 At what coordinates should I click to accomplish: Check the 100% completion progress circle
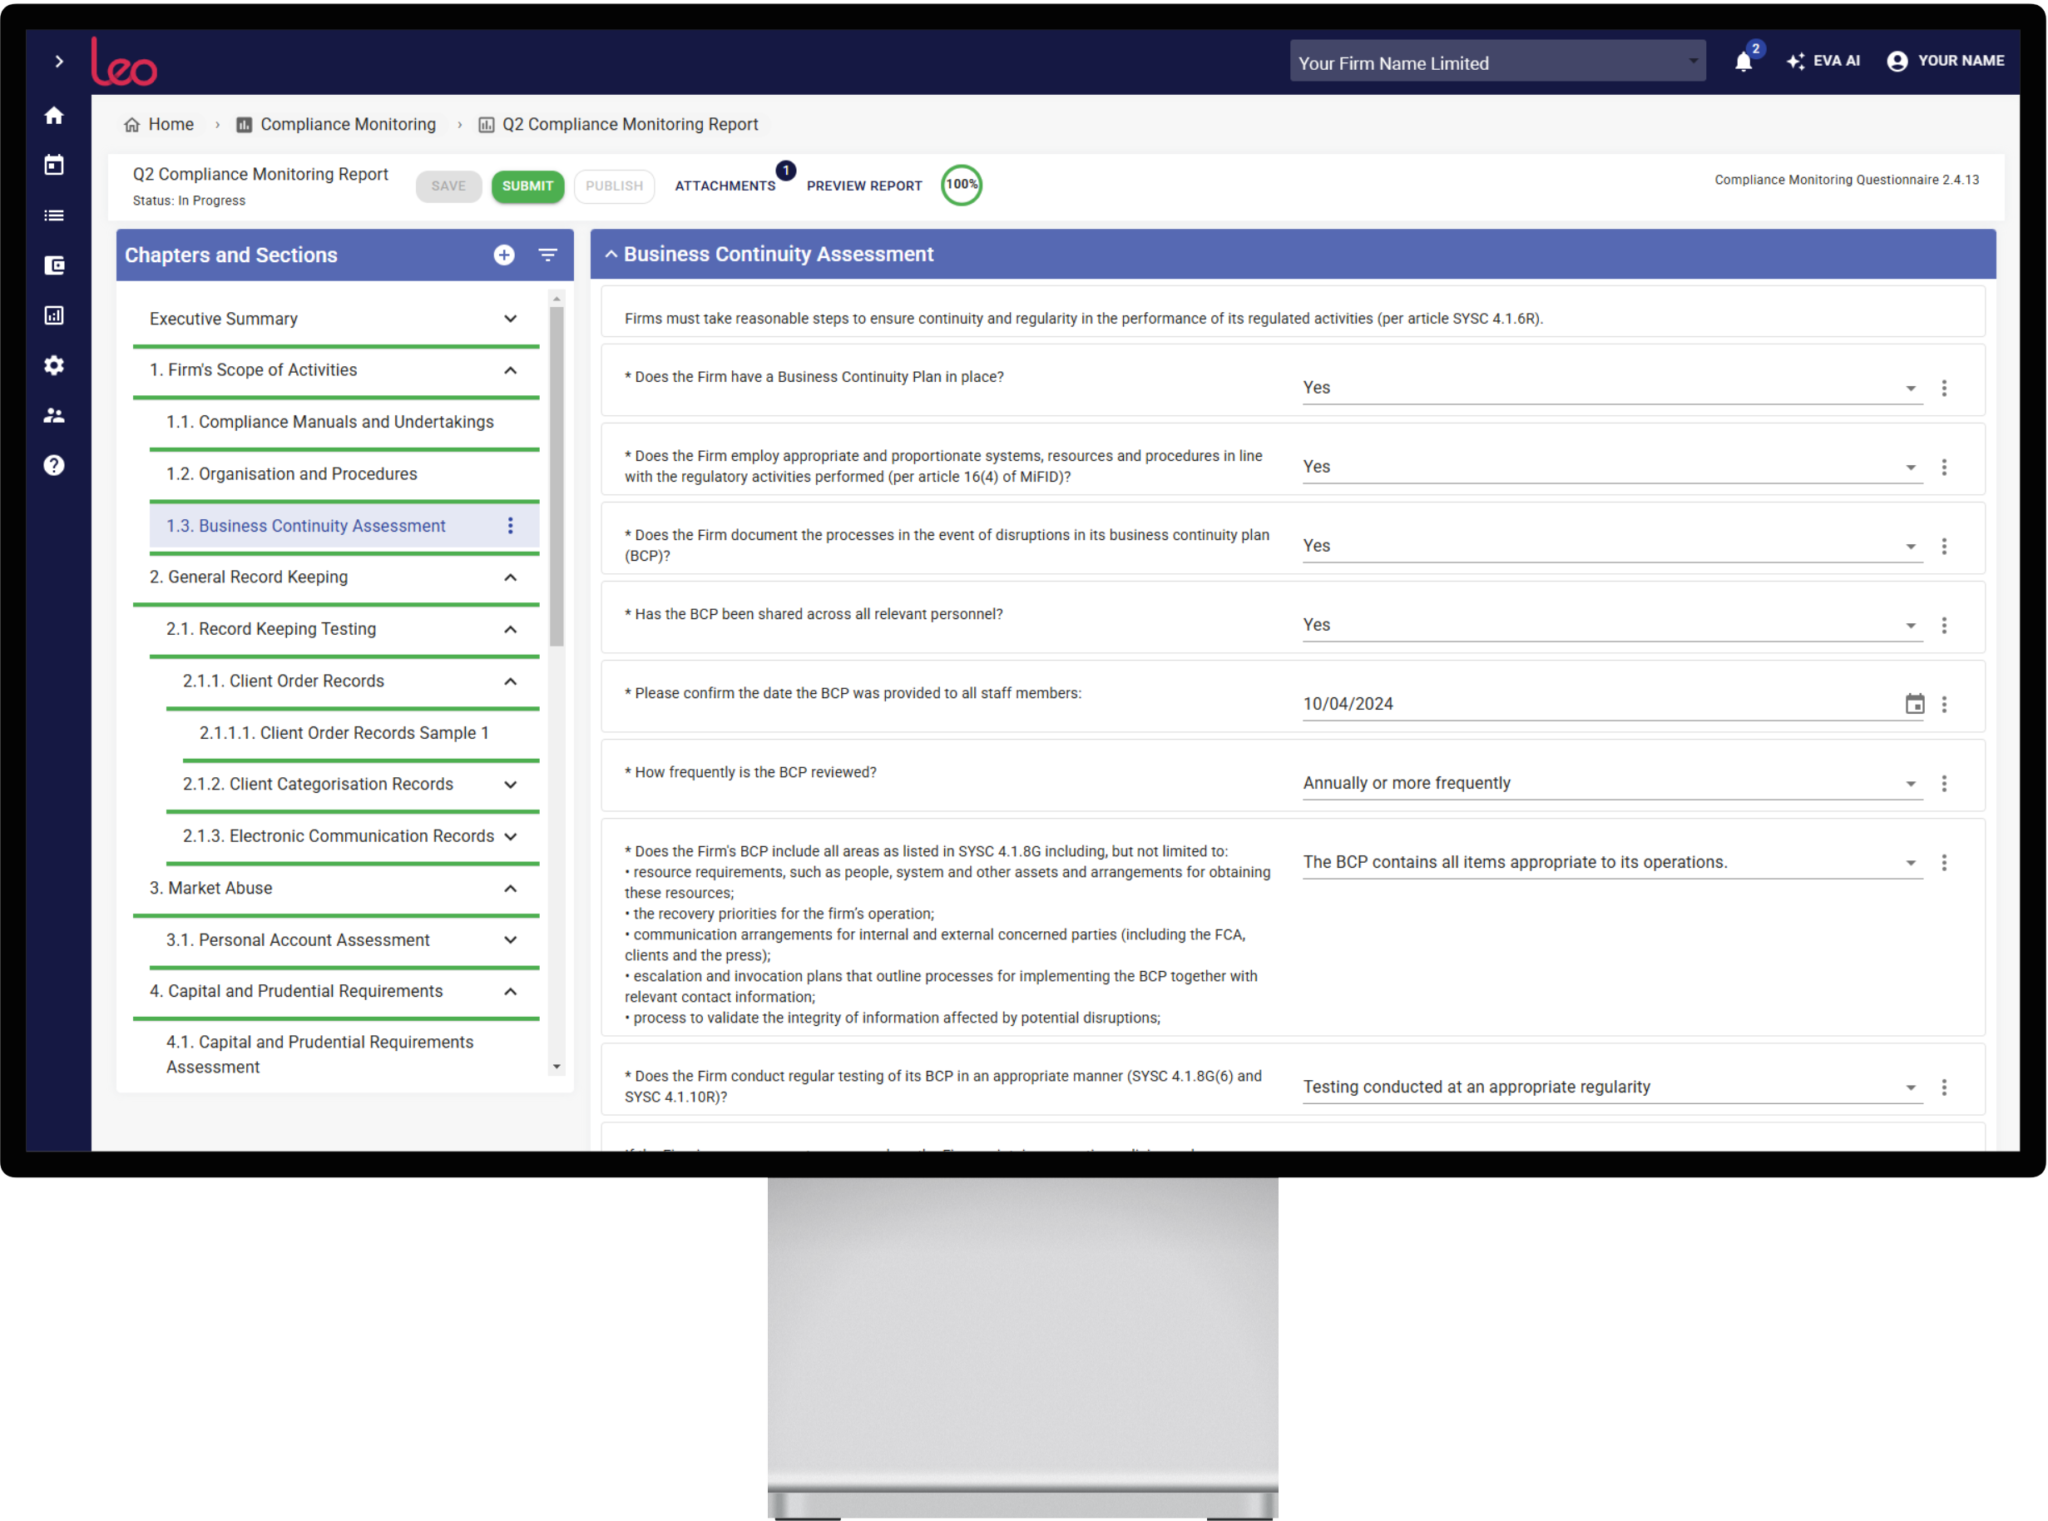click(x=960, y=185)
